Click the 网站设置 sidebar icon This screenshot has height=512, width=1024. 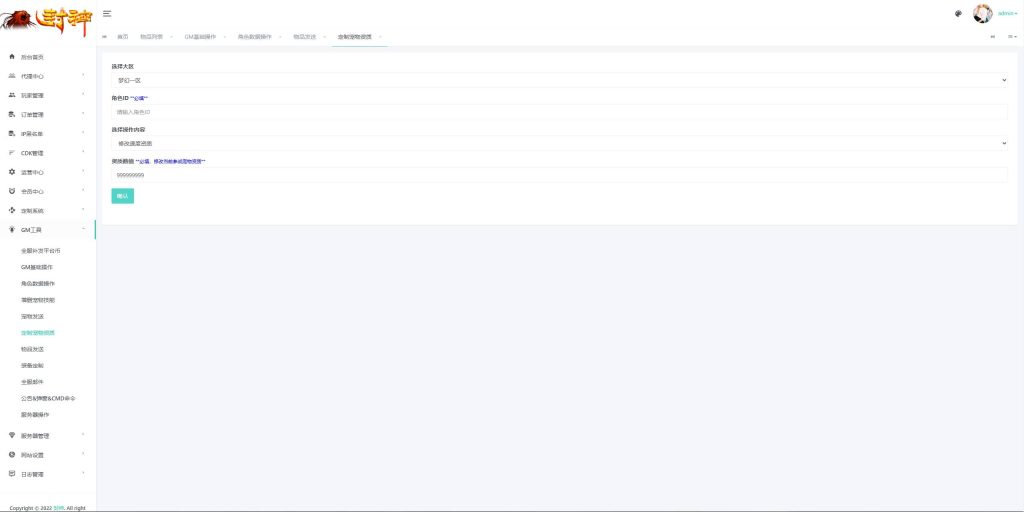coord(11,455)
